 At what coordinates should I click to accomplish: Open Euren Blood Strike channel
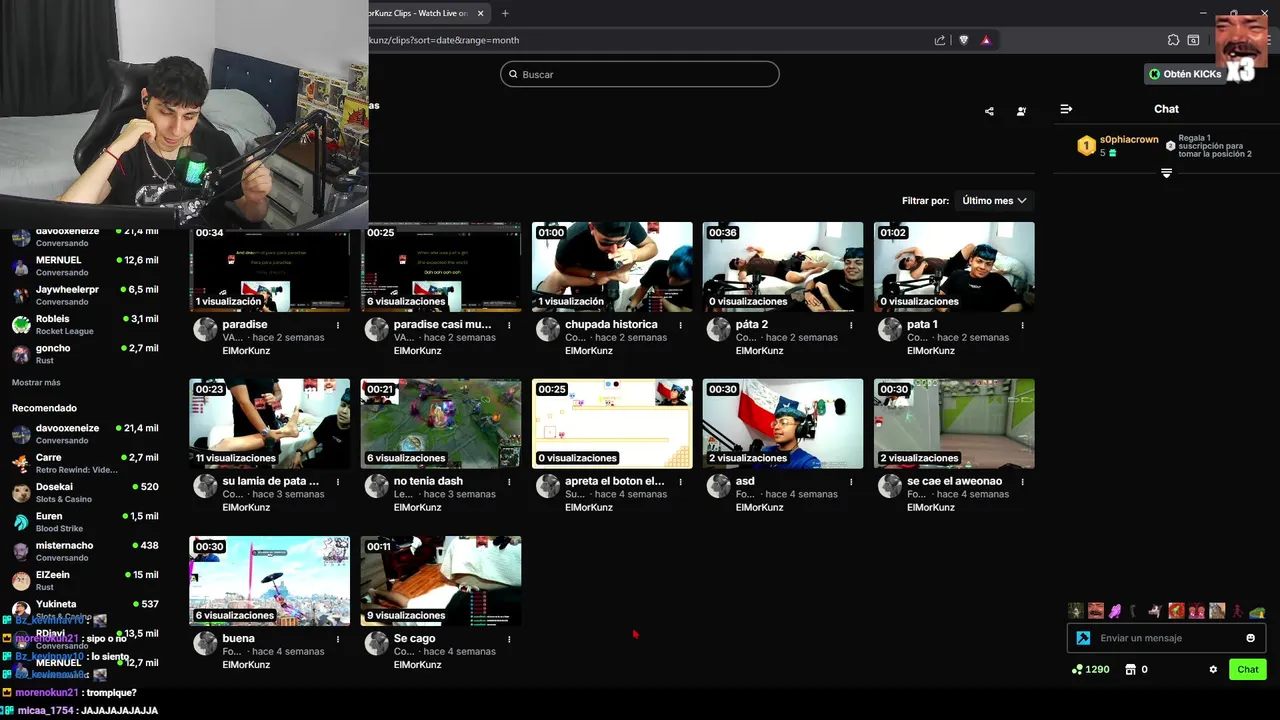point(85,522)
